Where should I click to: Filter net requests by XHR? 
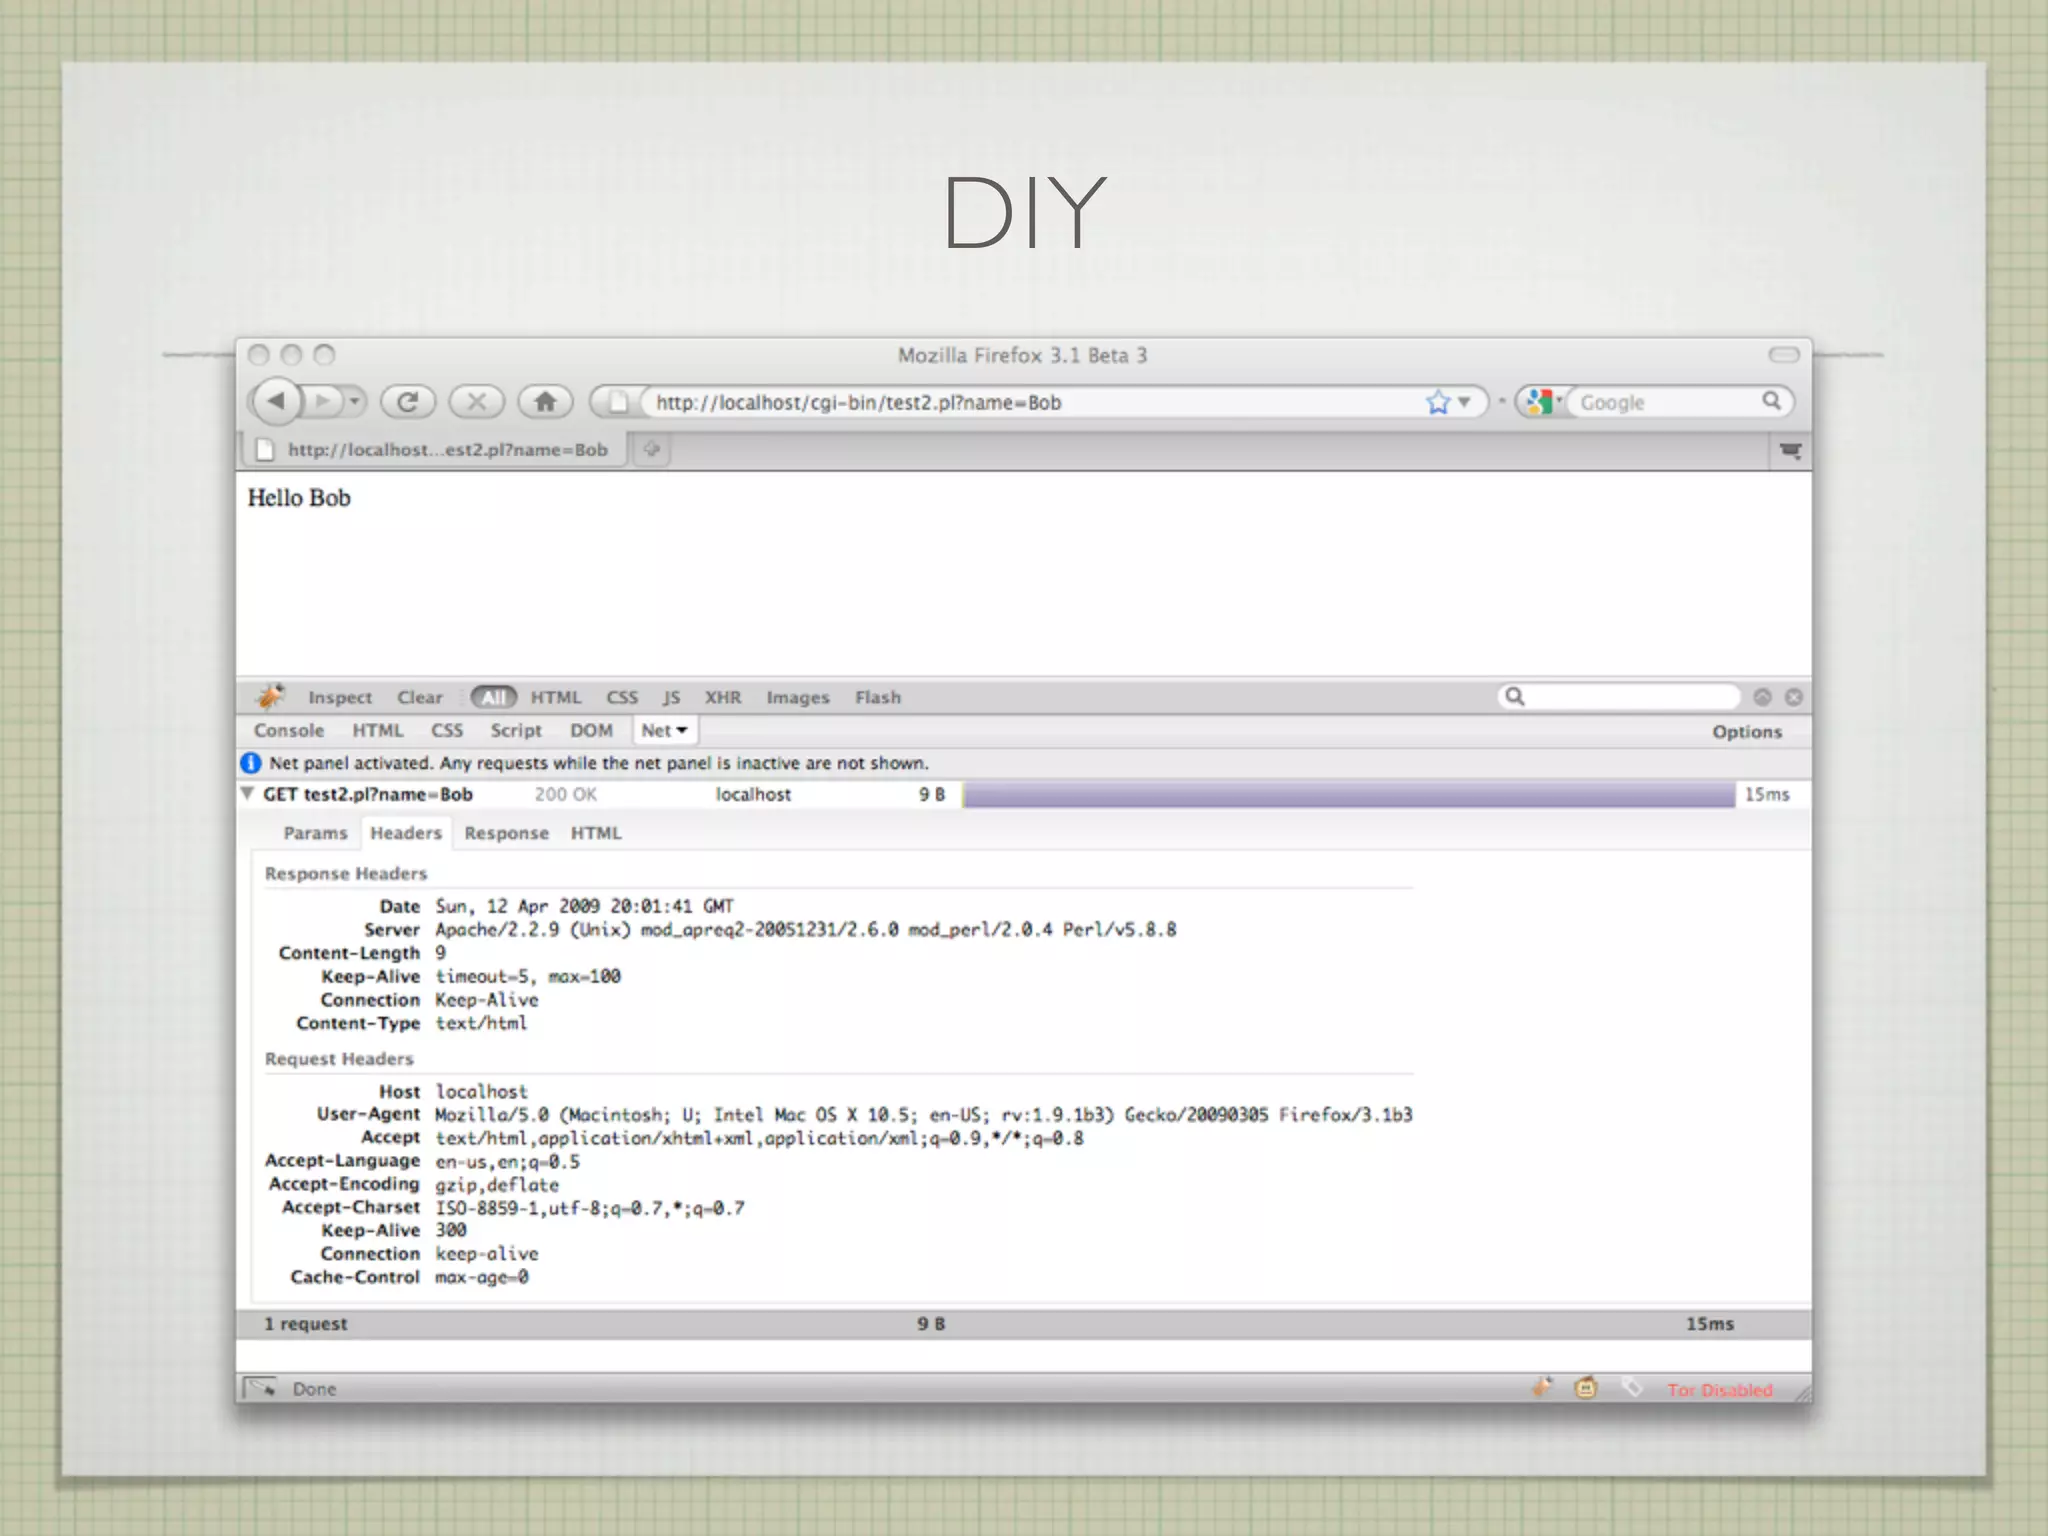tap(723, 697)
